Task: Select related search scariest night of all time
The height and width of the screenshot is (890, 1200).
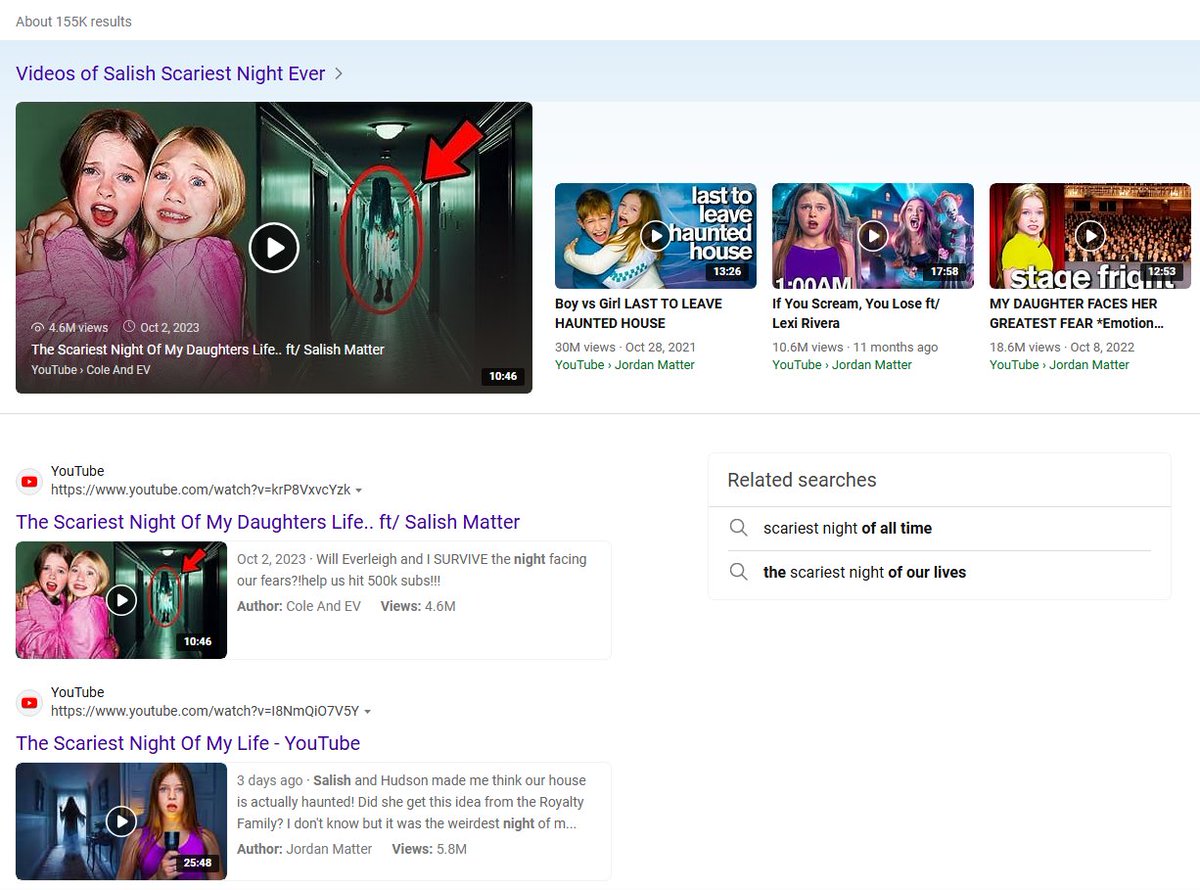Action: pos(847,528)
